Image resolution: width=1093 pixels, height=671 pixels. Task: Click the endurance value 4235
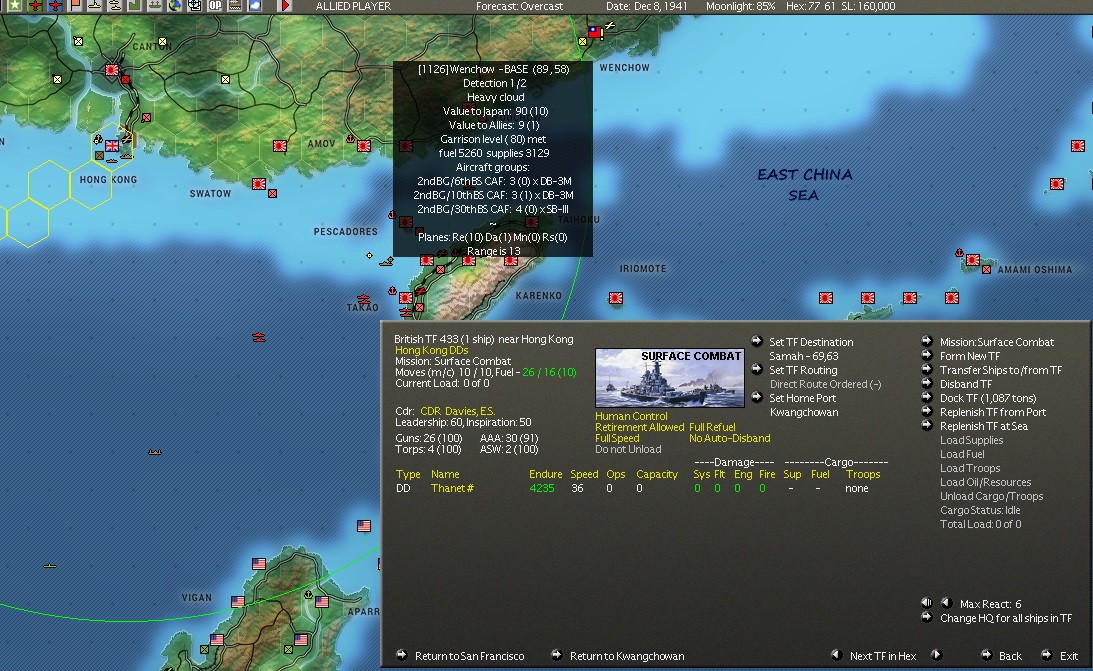(542, 488)
